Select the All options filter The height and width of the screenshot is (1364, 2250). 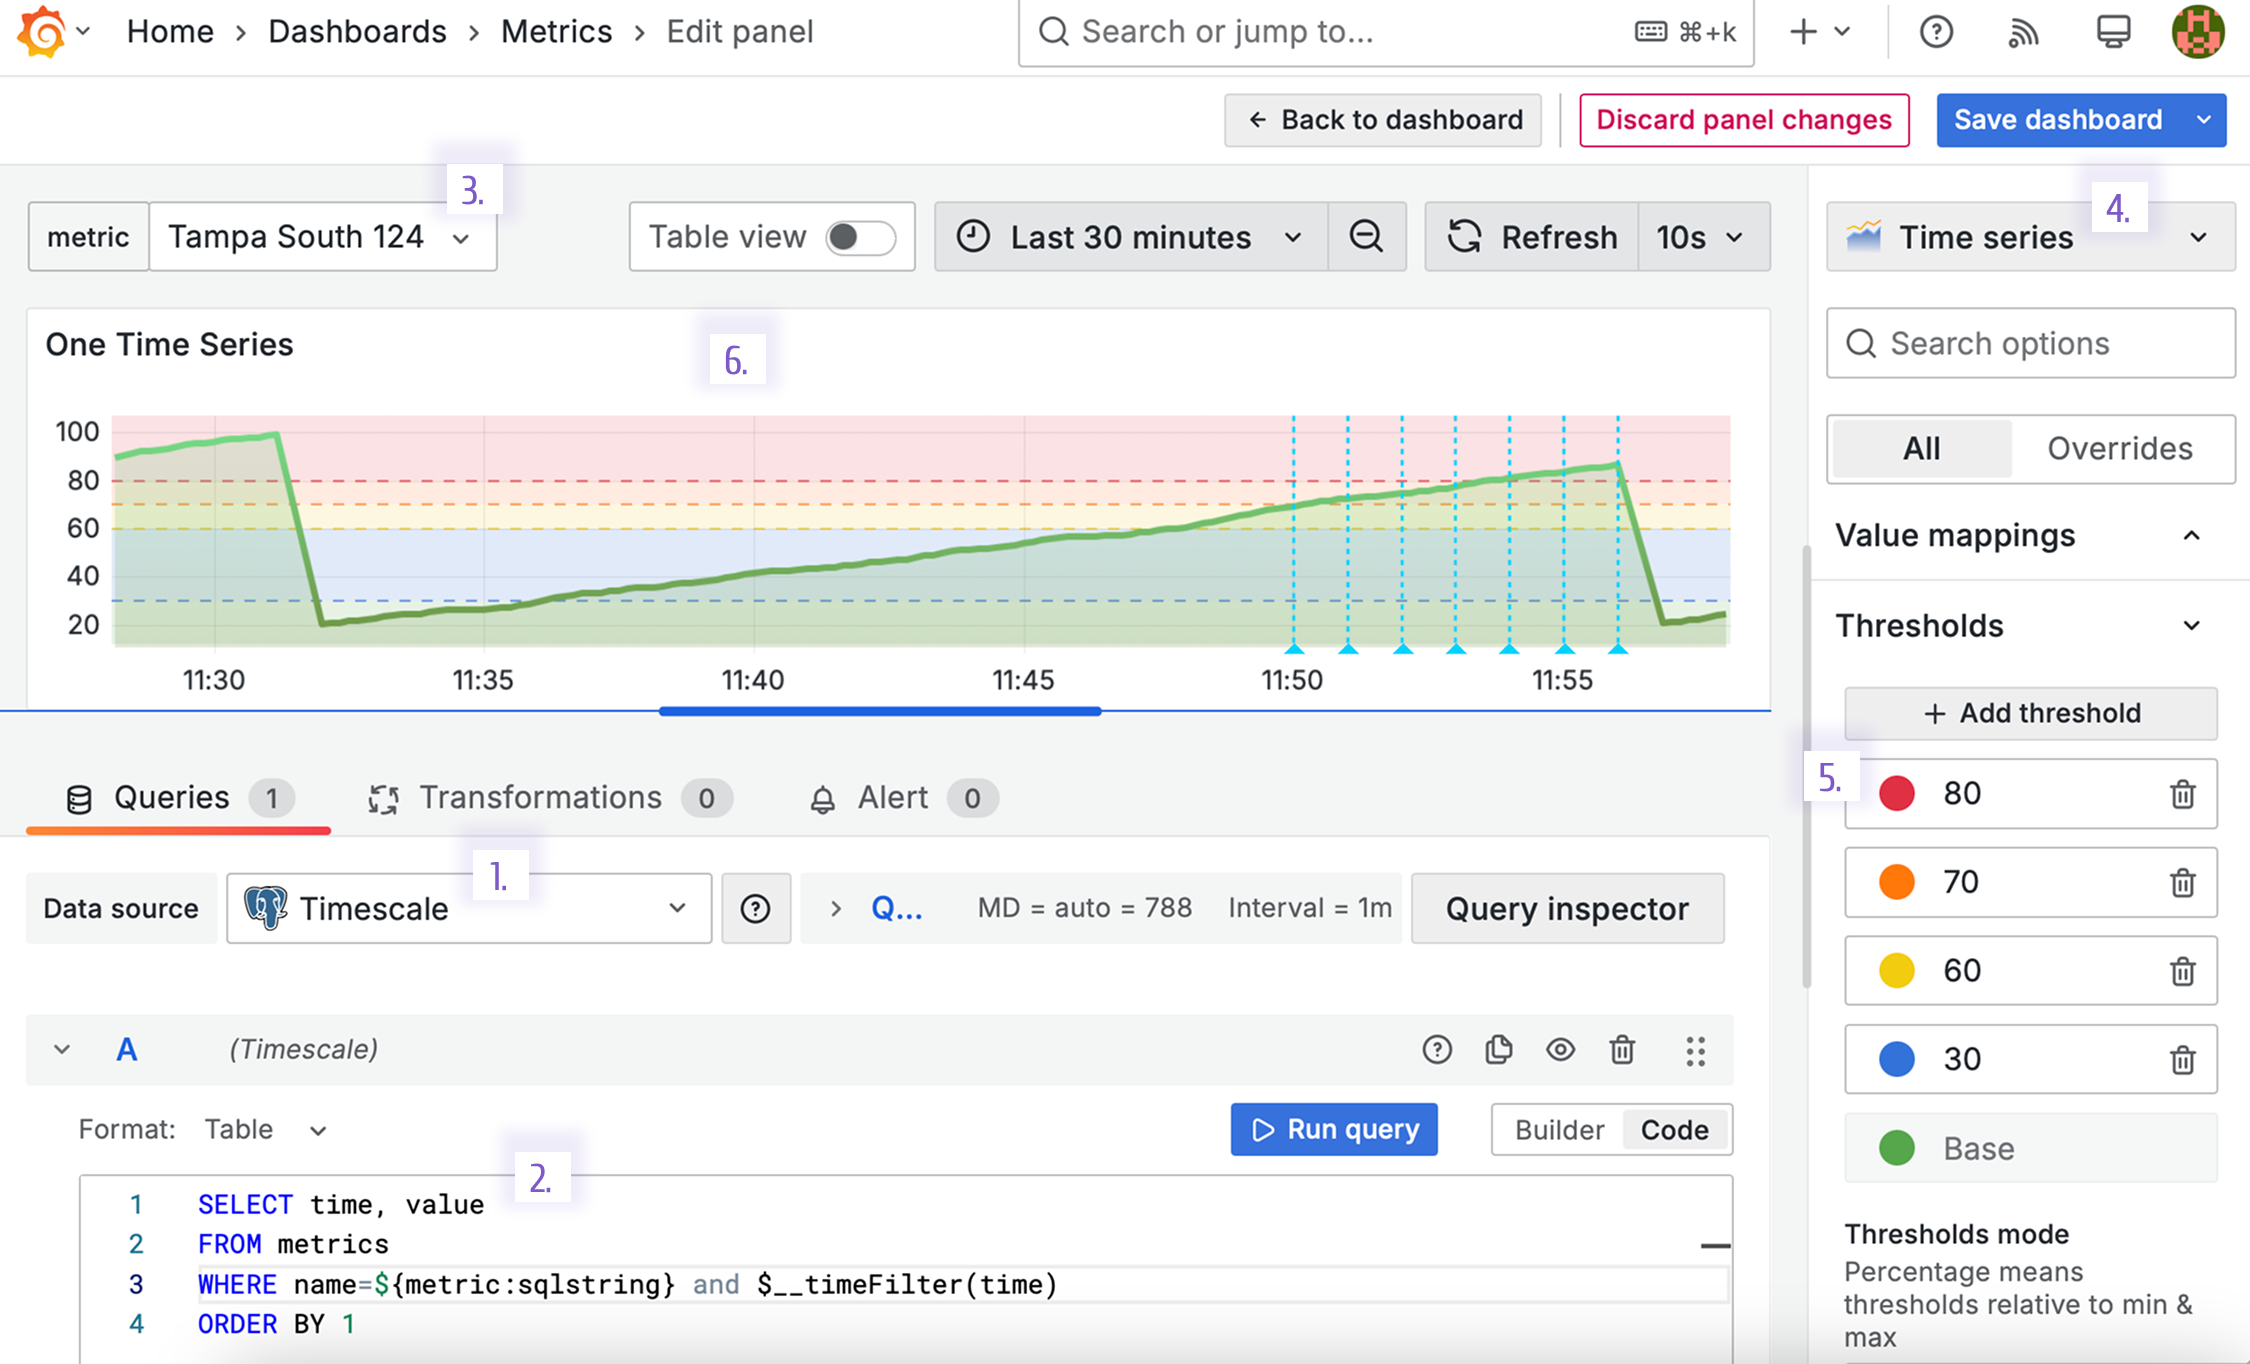(1921, 448)
